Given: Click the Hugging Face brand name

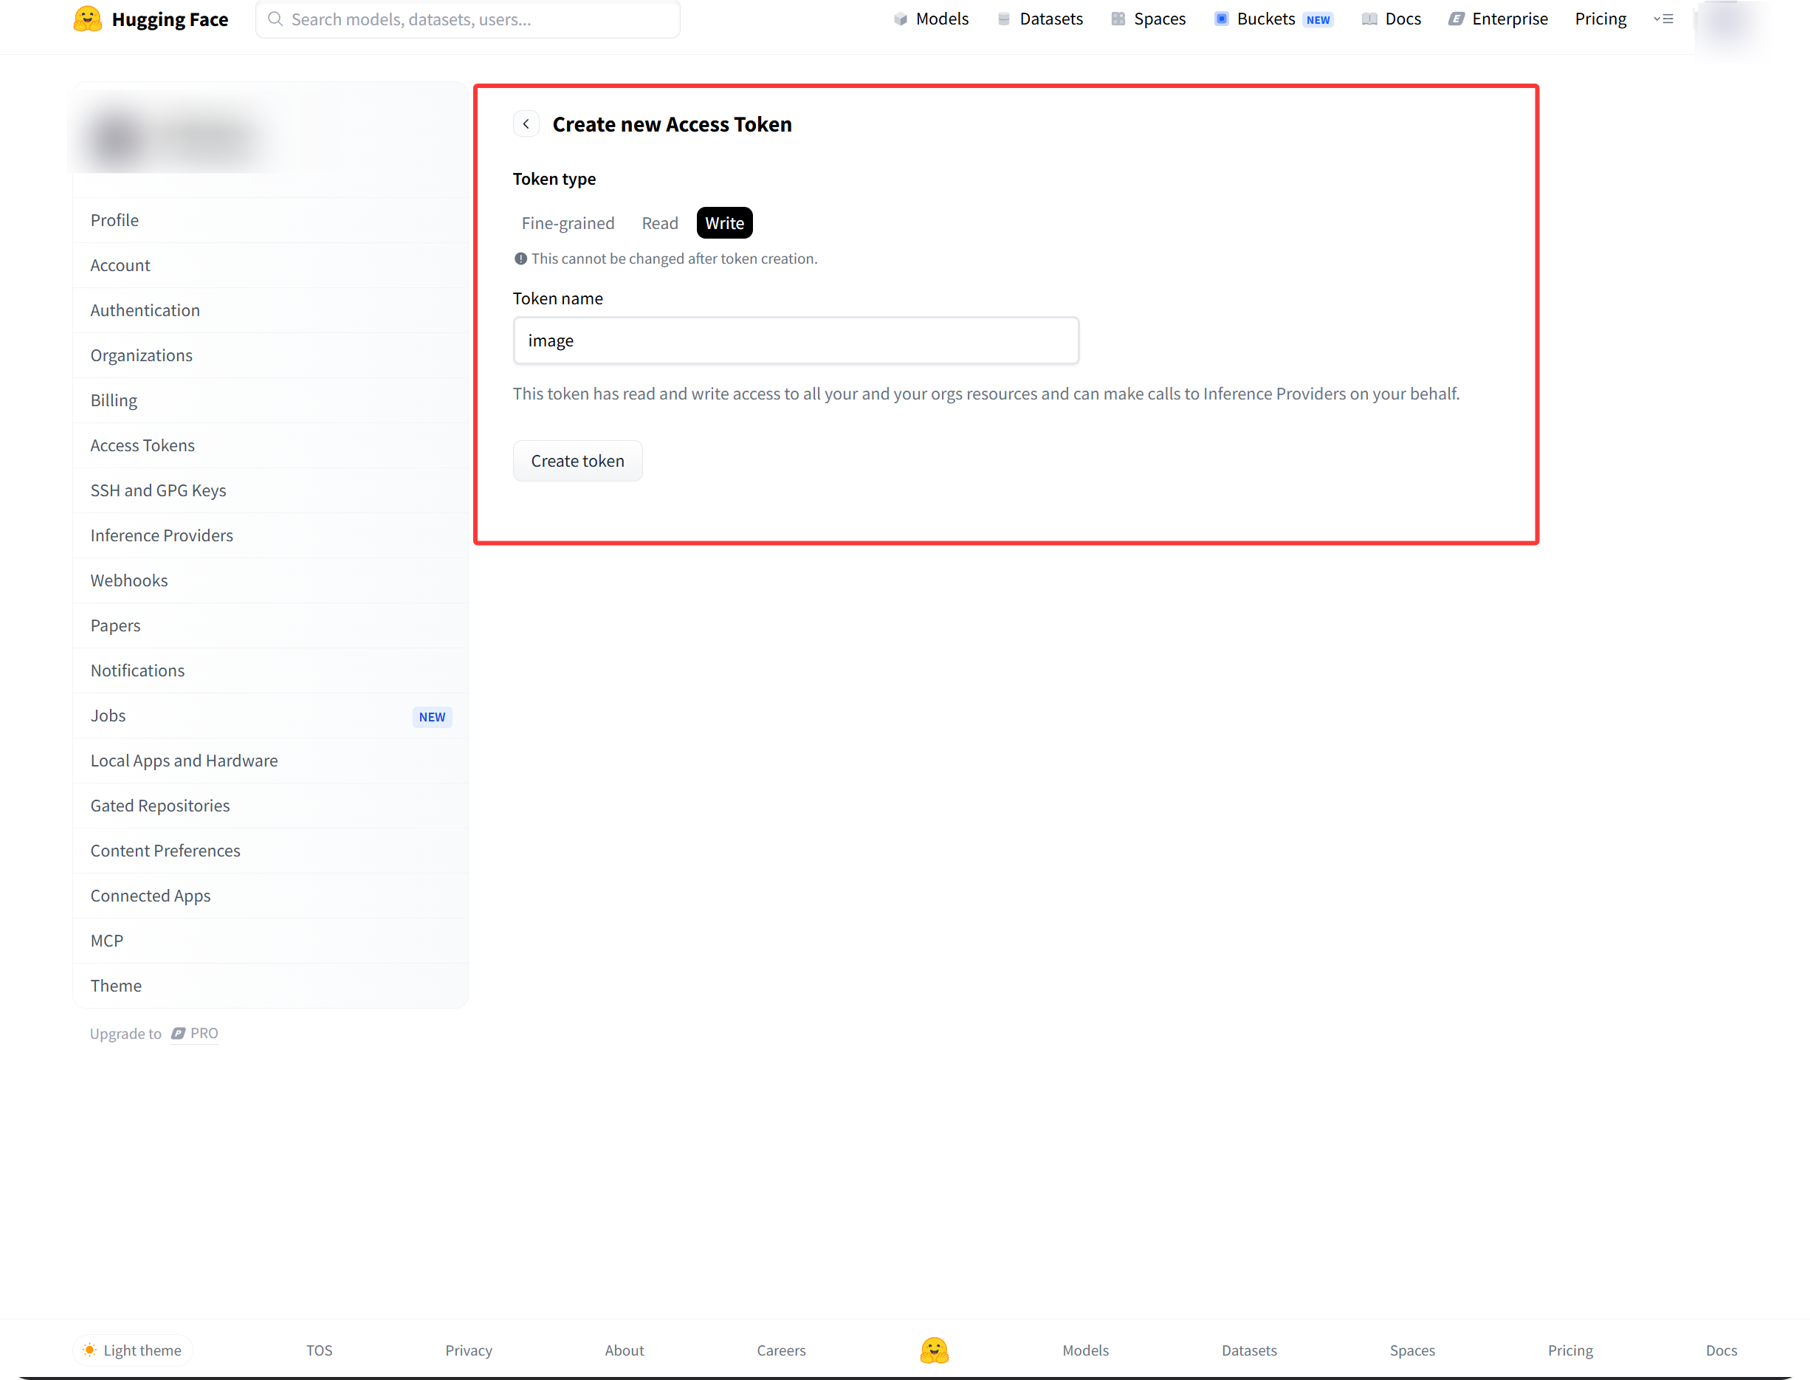Looking at the screenshot, I should coord(170,19).
